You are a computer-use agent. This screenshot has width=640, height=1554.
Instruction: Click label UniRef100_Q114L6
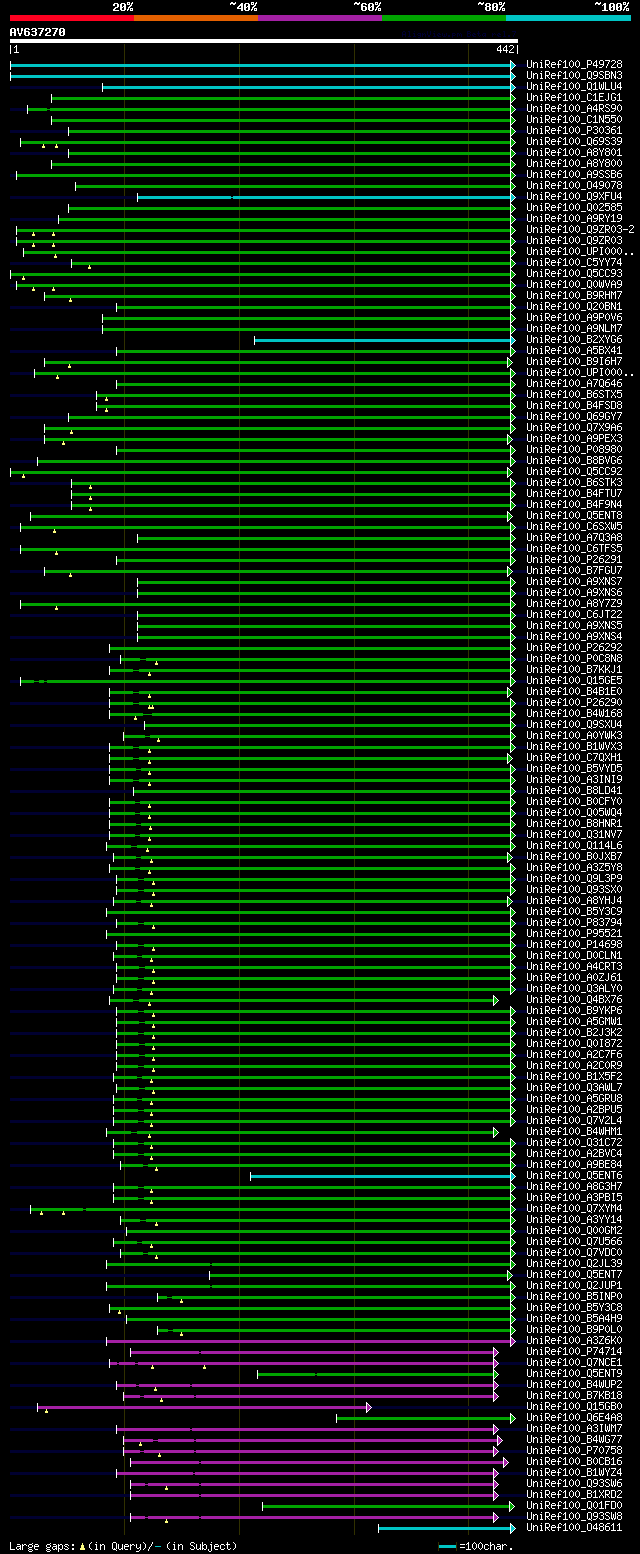pos(574,846)
